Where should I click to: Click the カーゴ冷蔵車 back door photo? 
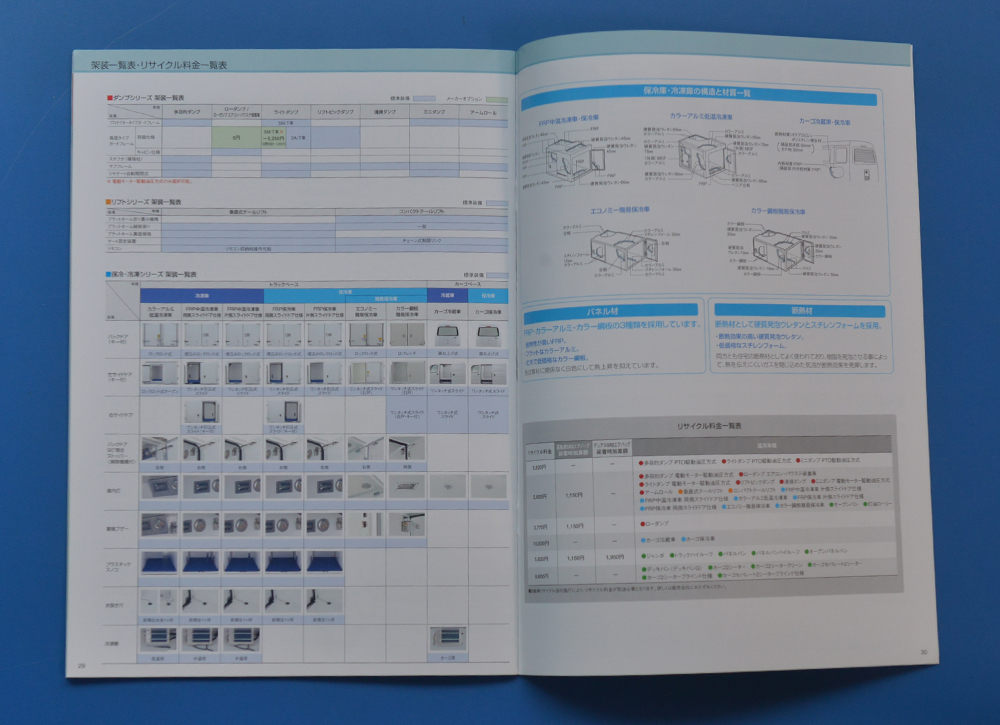pyautogui.click(x=447, y=336)
